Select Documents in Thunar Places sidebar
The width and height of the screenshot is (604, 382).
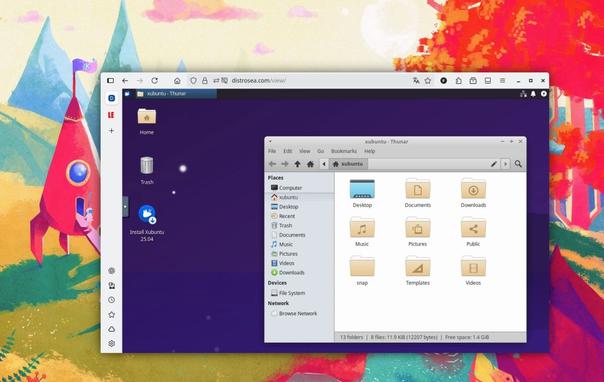coord(300,235)
